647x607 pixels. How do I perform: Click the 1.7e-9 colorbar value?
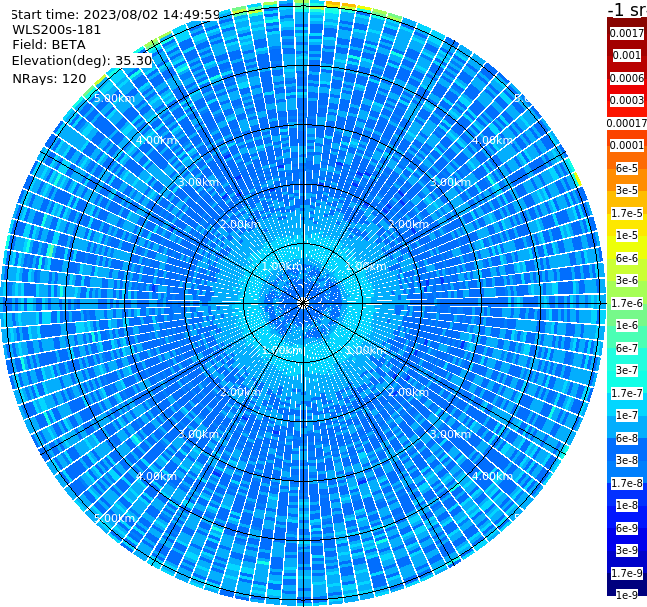pyautogui.click(x=627, y=573)
